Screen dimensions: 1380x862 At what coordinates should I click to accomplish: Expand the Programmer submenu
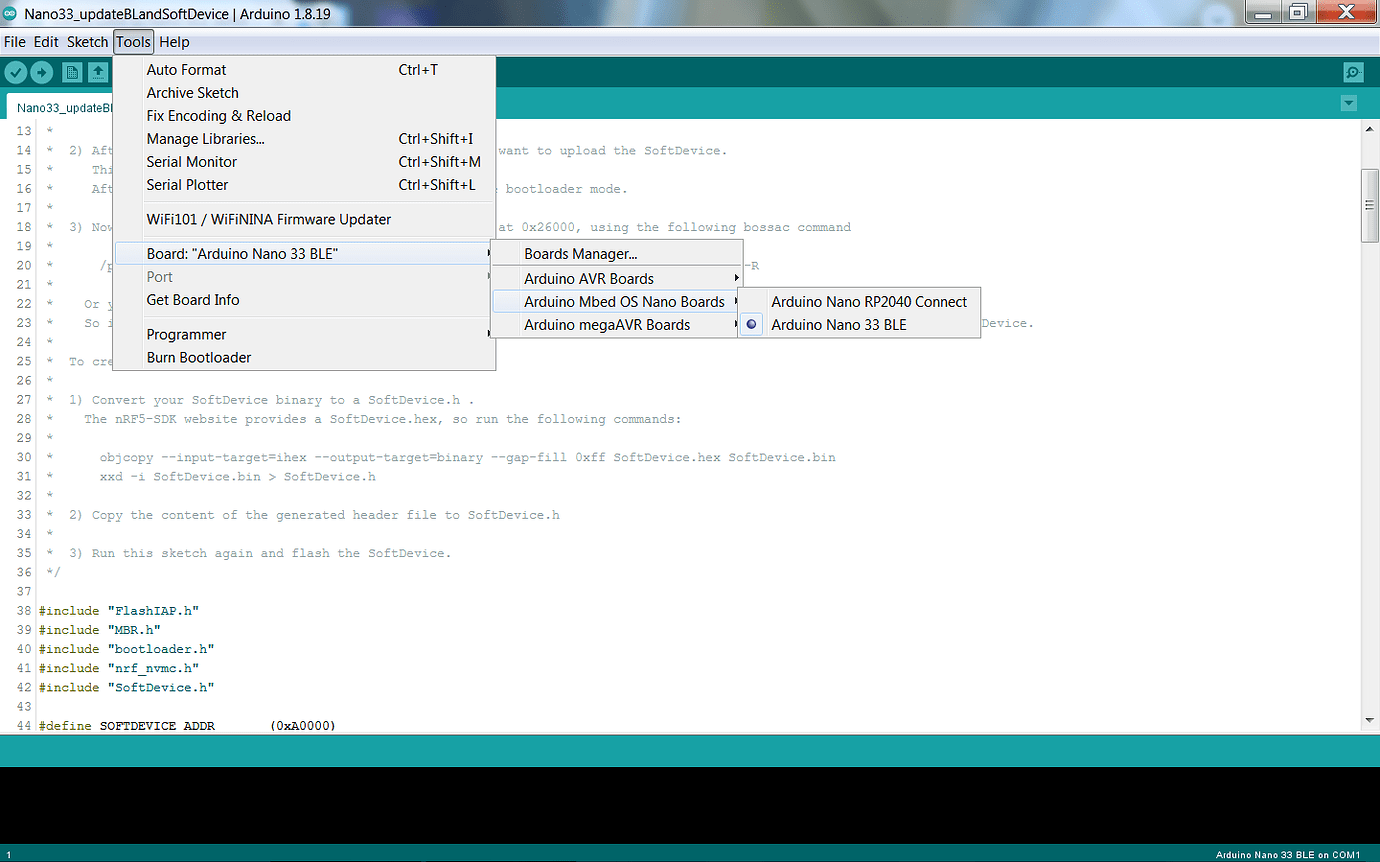pyautogui.click(x=304, y=335)
